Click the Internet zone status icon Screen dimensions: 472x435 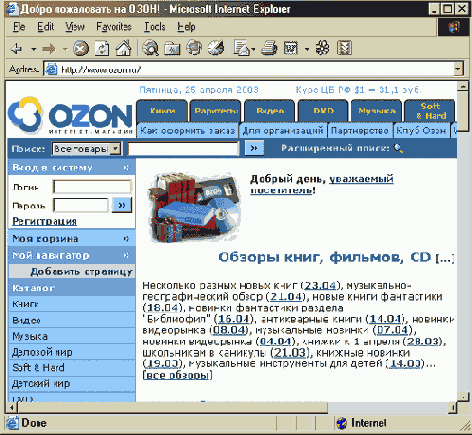pyautogui.click(x=342, y=423)
